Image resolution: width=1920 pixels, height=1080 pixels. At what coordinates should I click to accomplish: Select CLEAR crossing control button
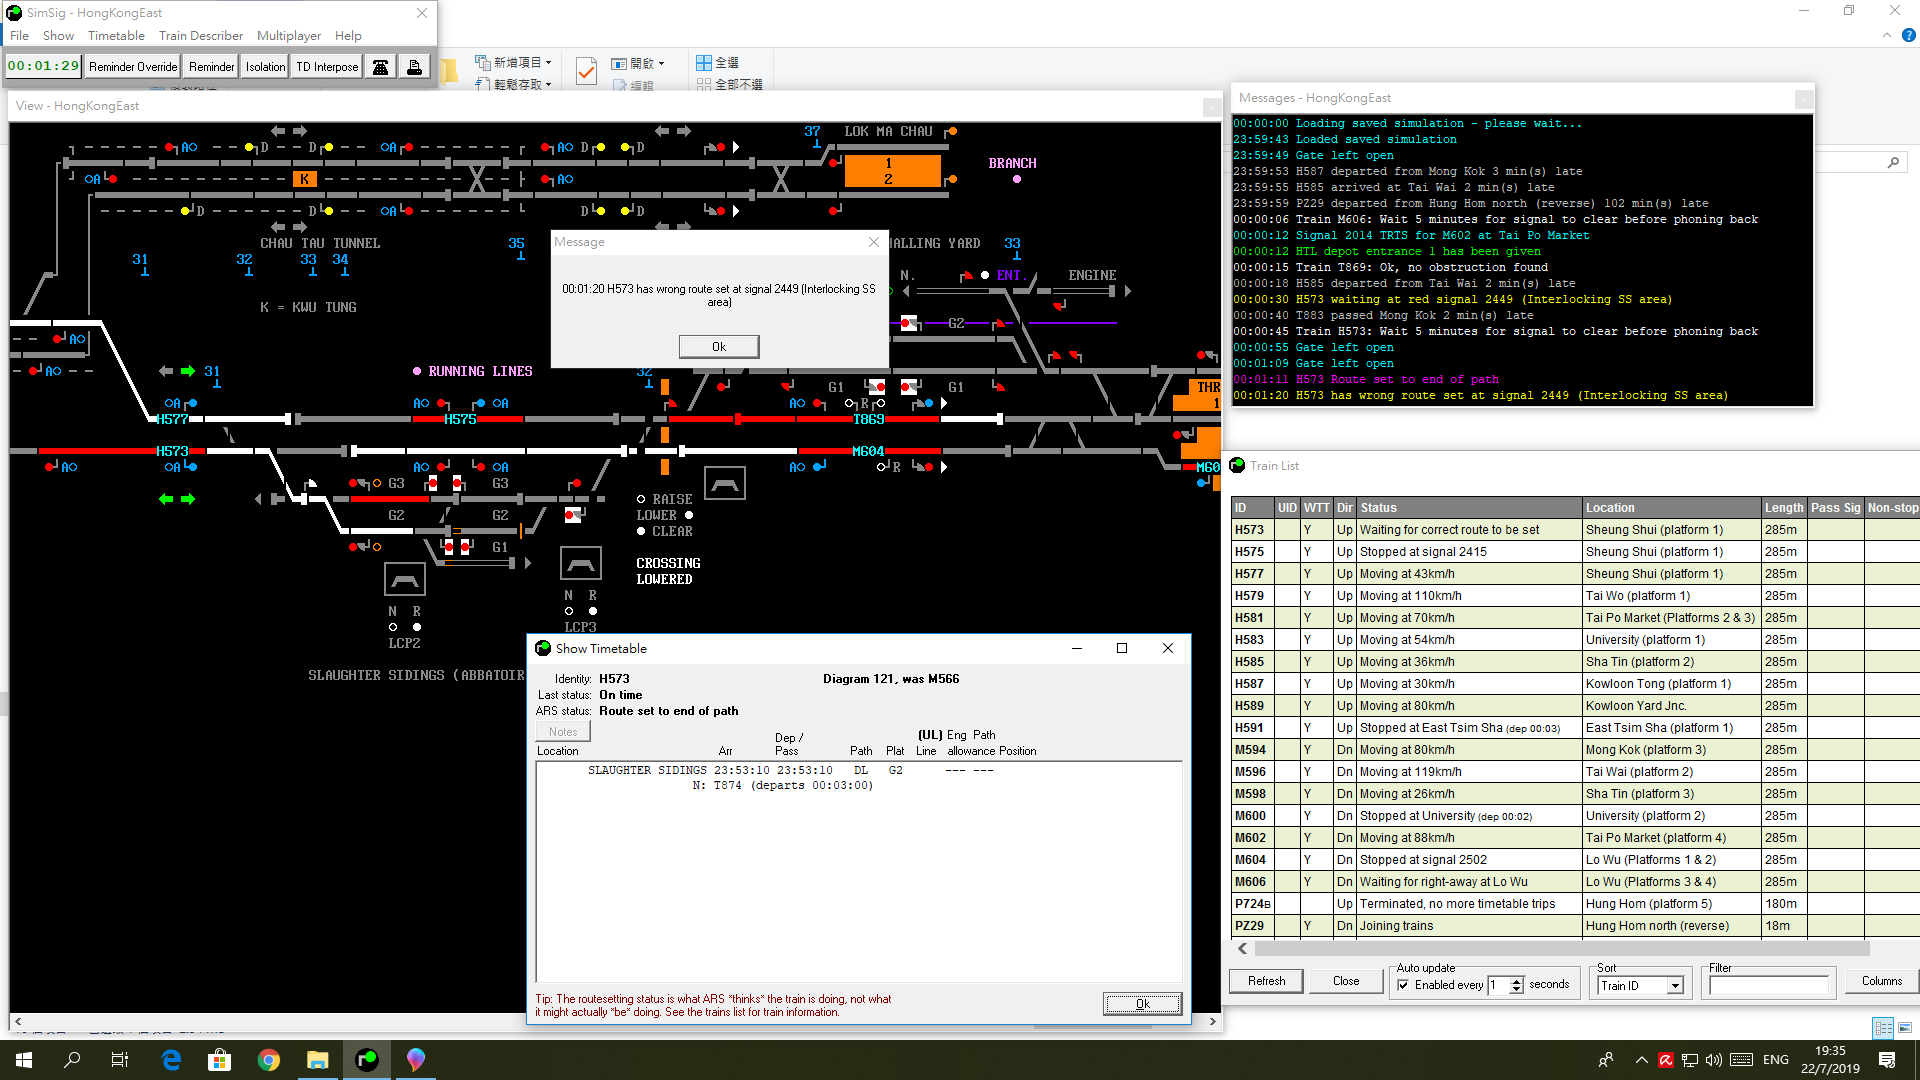coord(641,531)
